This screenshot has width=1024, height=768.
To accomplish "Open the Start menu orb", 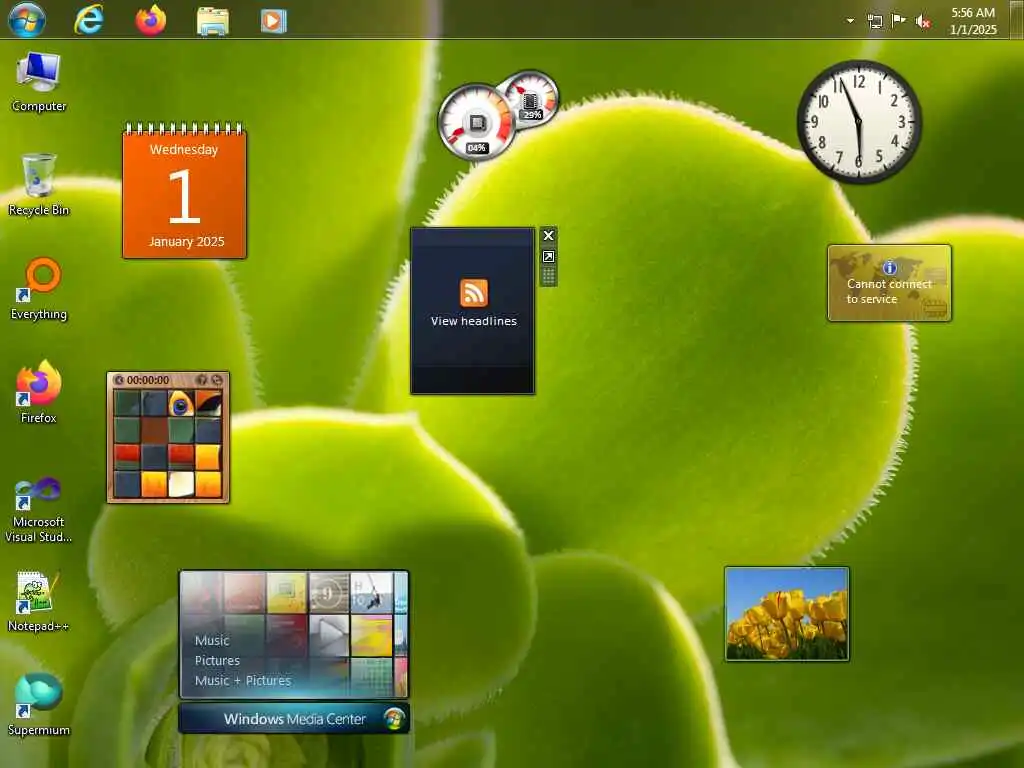I will [26, 19].
